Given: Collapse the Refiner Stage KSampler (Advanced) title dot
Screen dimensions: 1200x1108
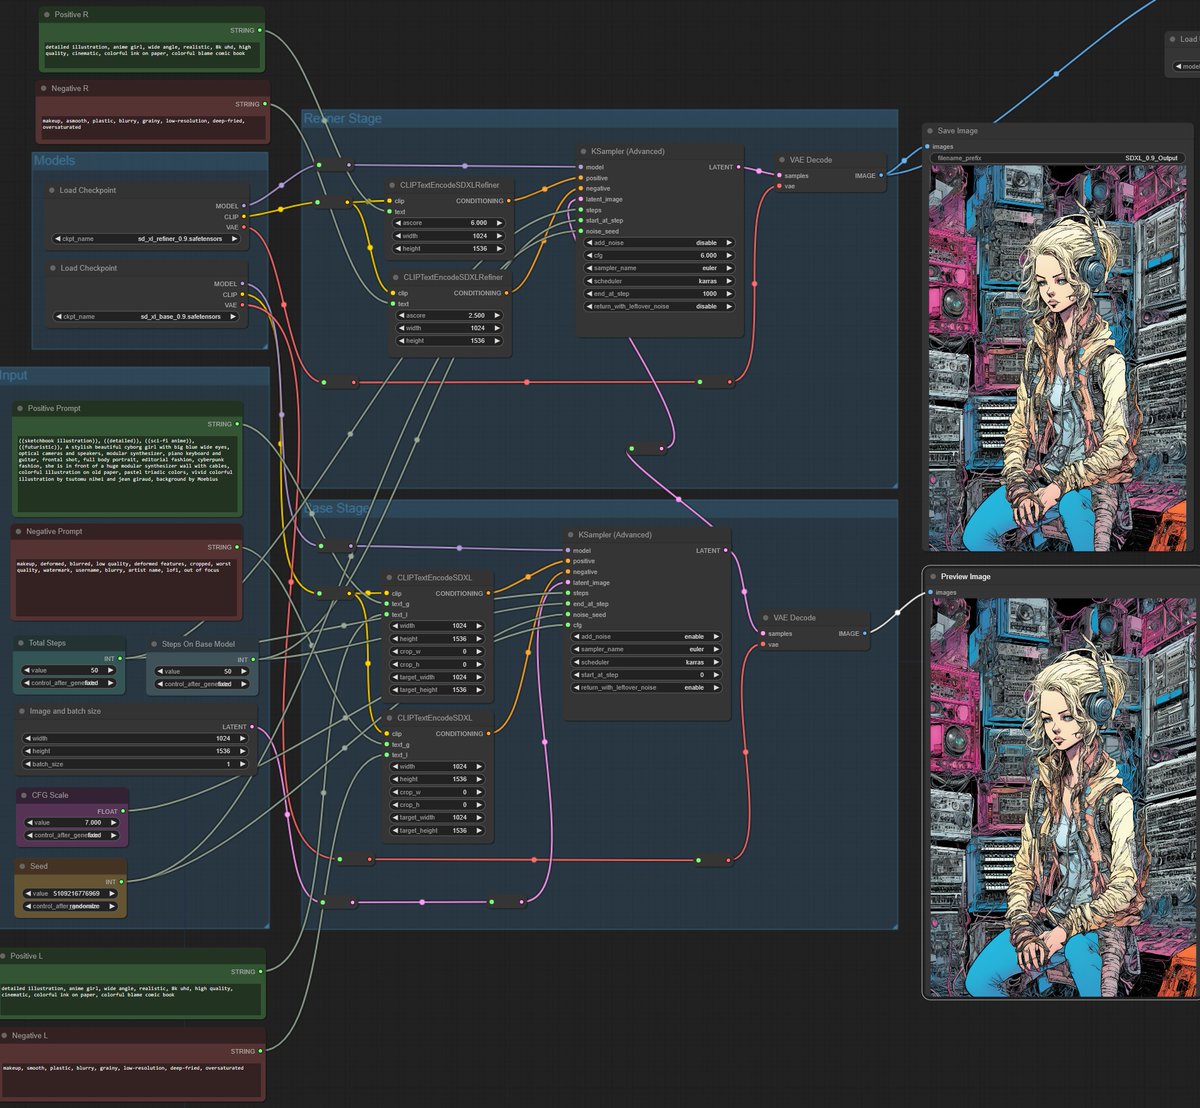Looking at the screenshot, I should click(x=583, y=151).
